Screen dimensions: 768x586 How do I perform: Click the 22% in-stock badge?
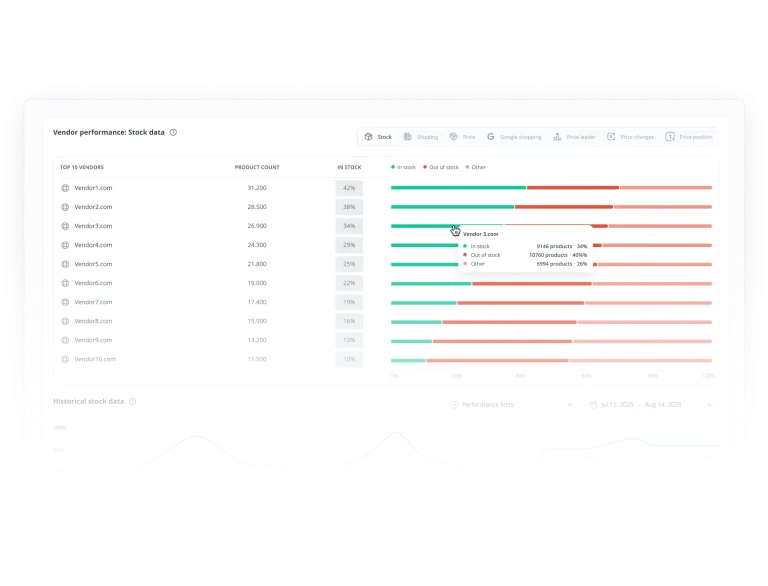(349, 283)
